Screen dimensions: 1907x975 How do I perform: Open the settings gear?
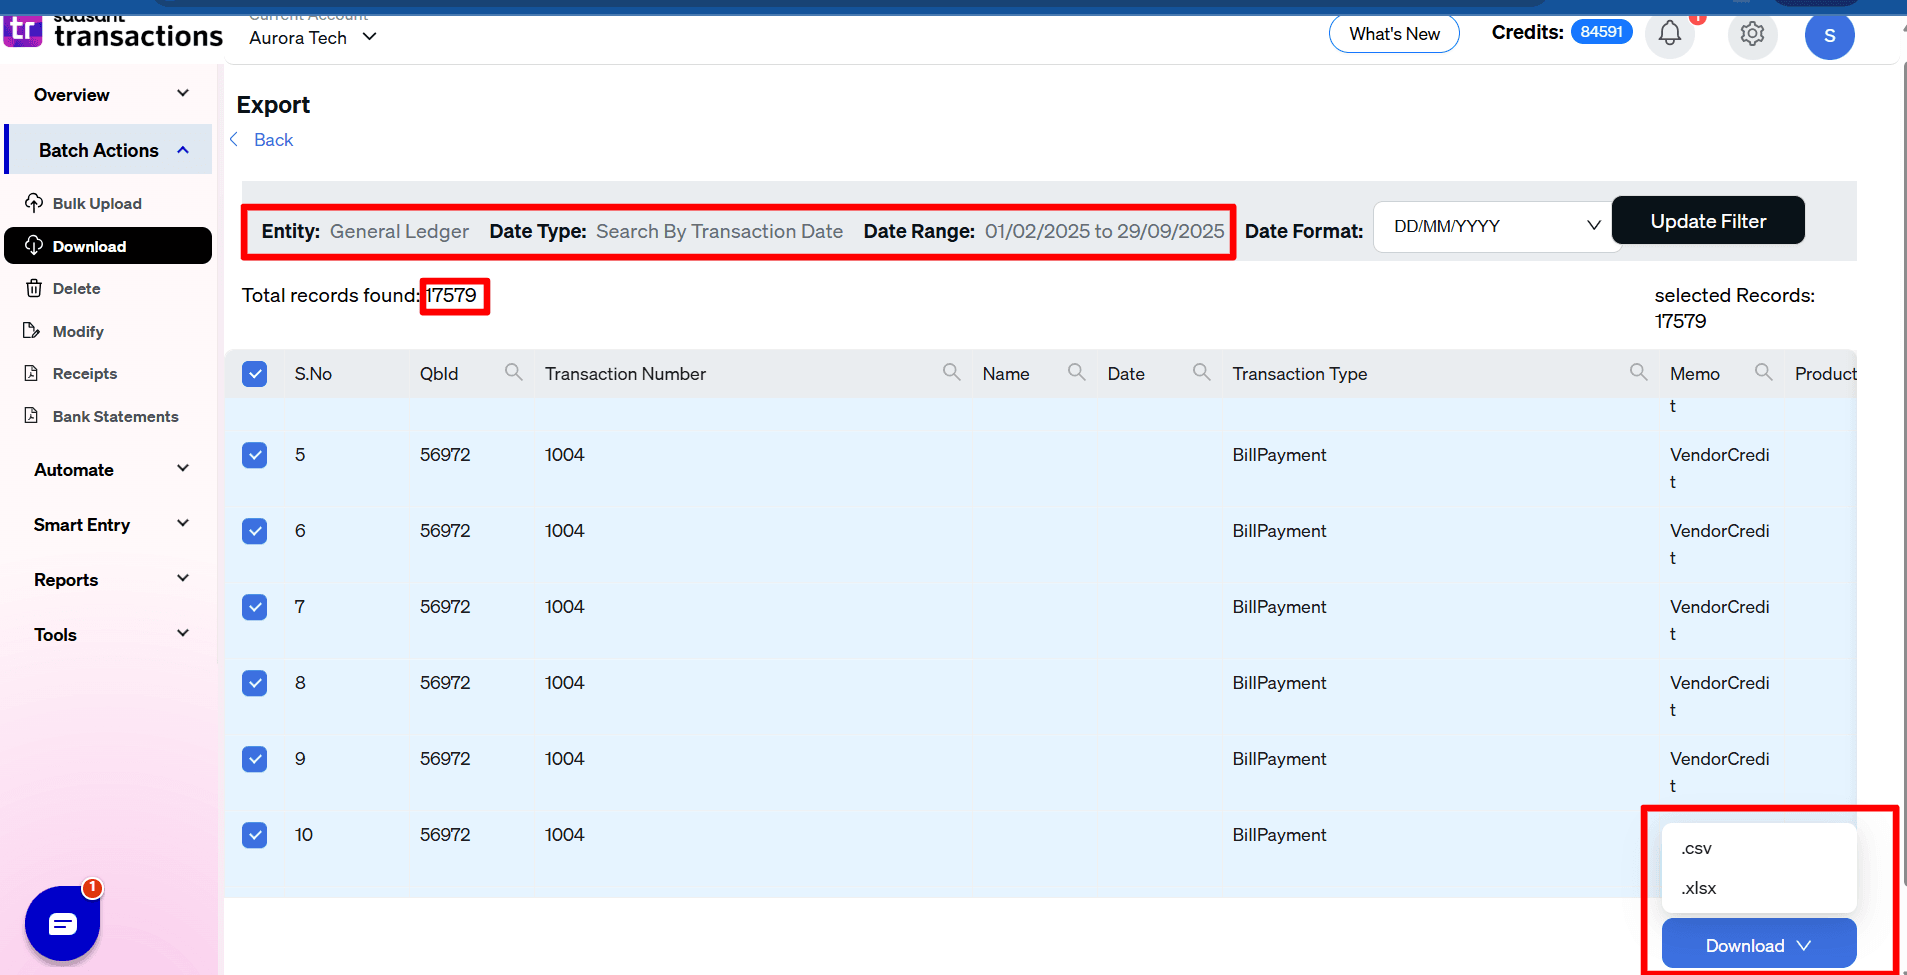pos(1751,33)
